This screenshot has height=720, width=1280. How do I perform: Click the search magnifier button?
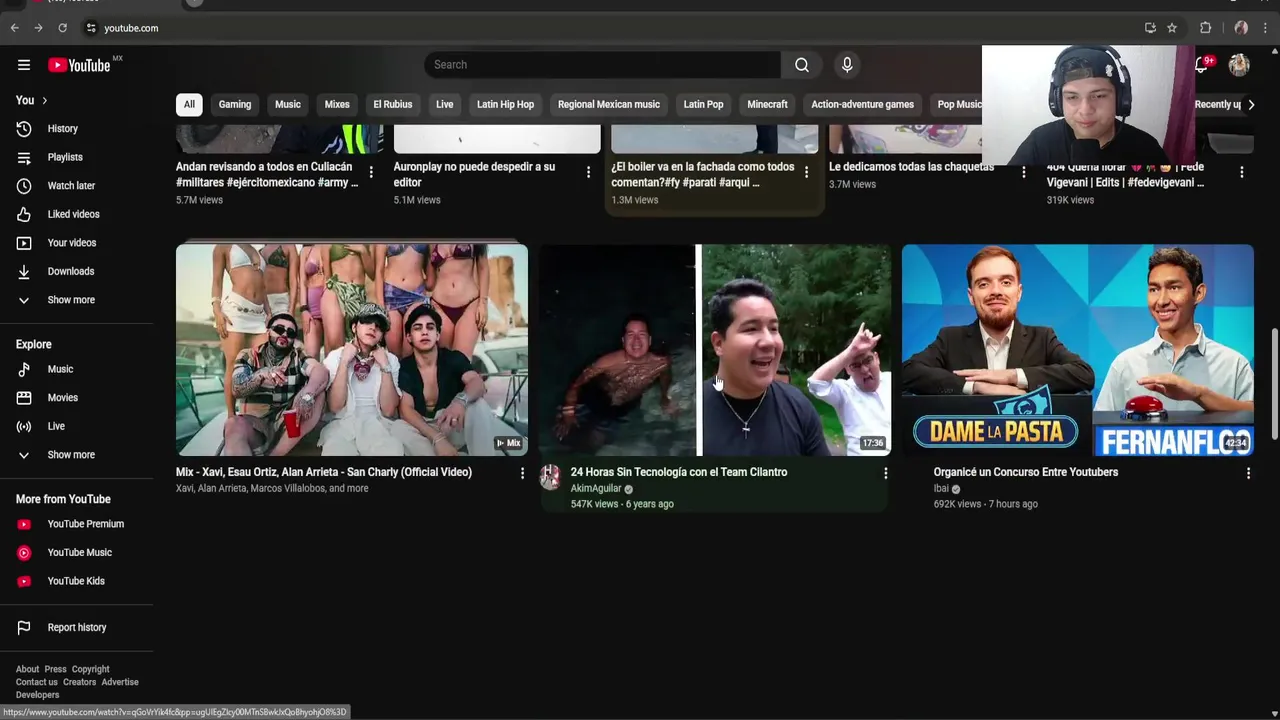coord(801,65)
